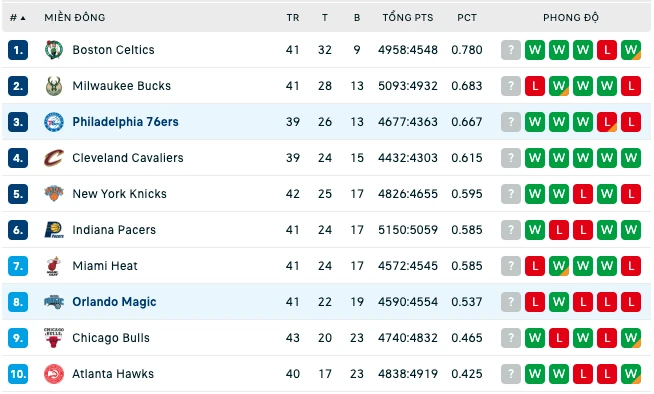The width and height of the screenshot is (654, 394).
Task: Sort table by the # rank column
Action: pyautogui.click(x=18, y=18)
